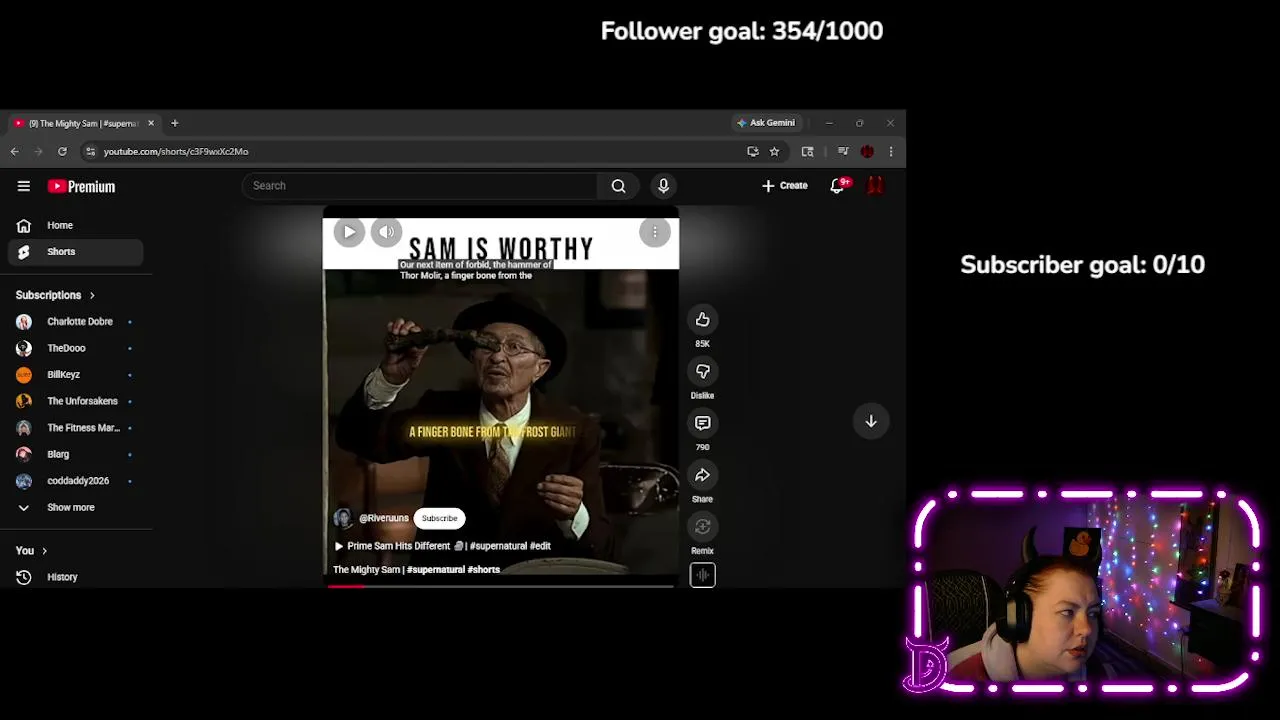
Task: Expand Show more subscriptions
Action: pos(76,507)
